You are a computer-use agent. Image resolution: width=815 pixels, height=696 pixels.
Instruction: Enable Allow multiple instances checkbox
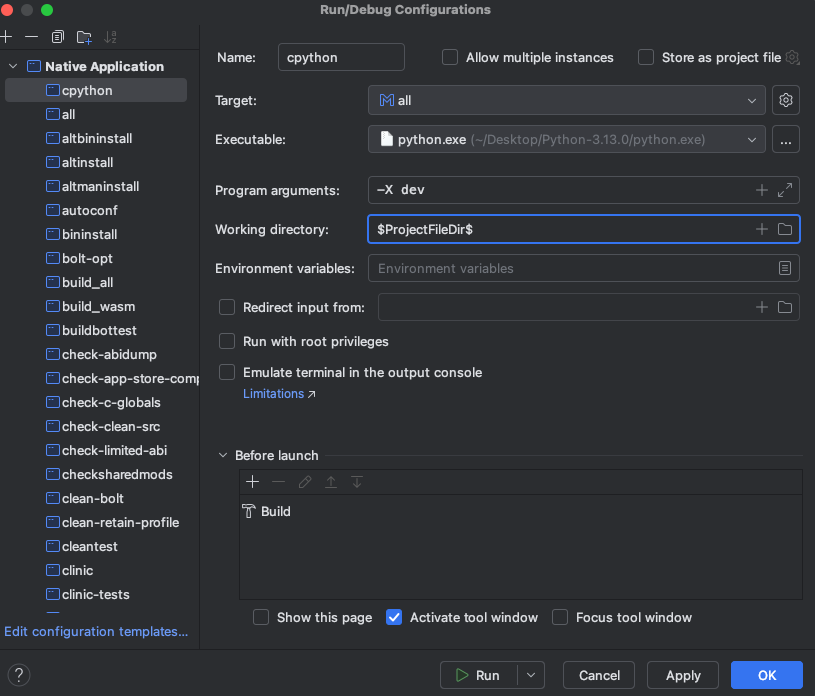point(450,58)
